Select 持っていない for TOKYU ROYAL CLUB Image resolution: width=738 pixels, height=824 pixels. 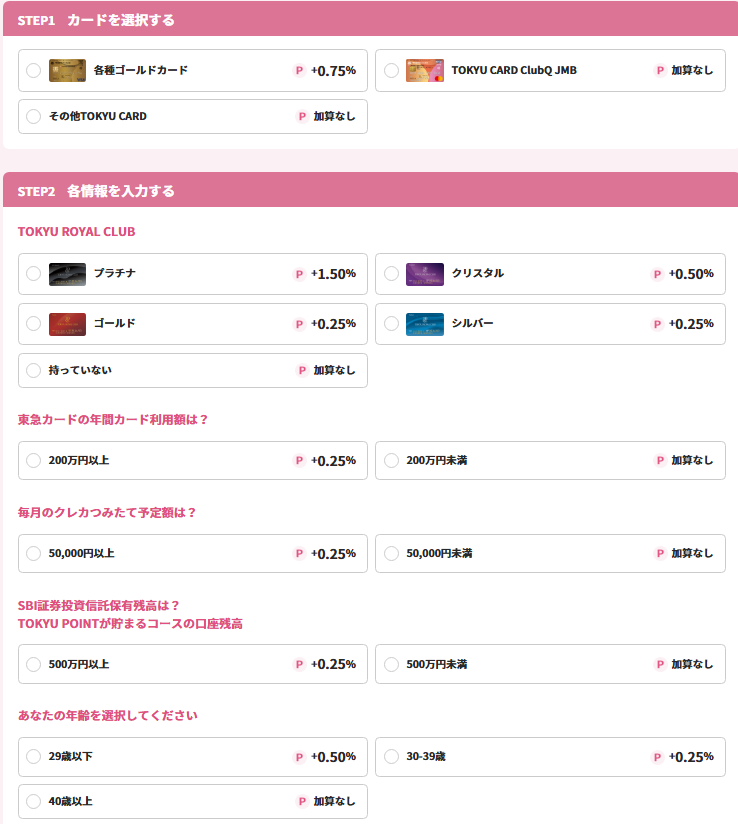click(x=193, y=370)
